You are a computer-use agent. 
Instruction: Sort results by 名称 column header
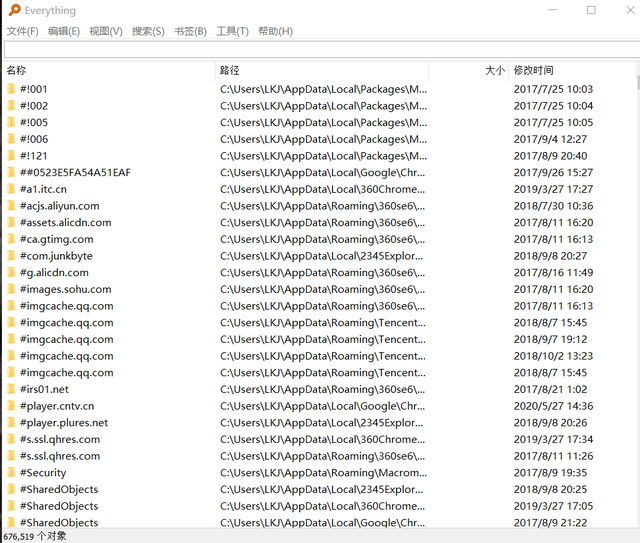109,70
